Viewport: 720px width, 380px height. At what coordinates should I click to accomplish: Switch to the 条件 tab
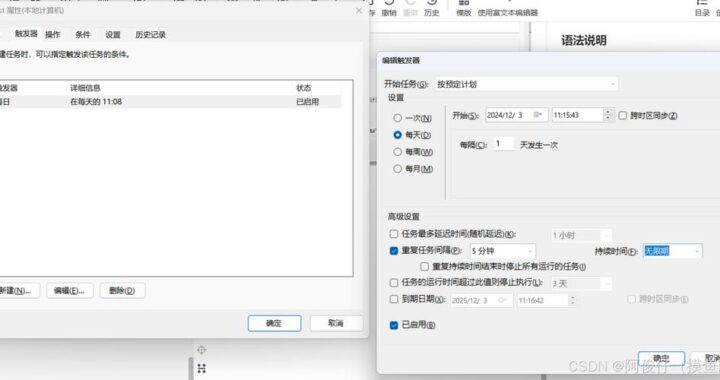(x=83, y=34)
